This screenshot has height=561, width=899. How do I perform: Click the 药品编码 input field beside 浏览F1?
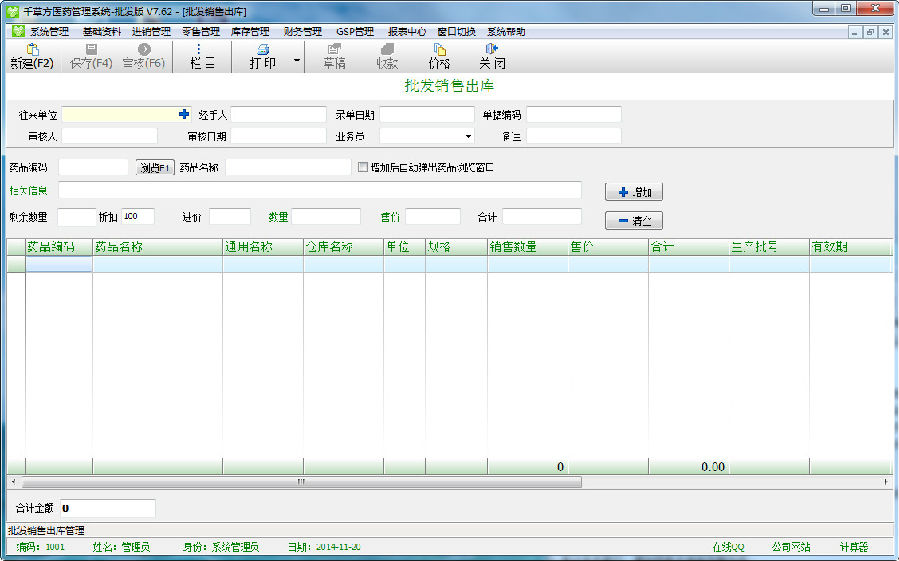tap(93, 167)
